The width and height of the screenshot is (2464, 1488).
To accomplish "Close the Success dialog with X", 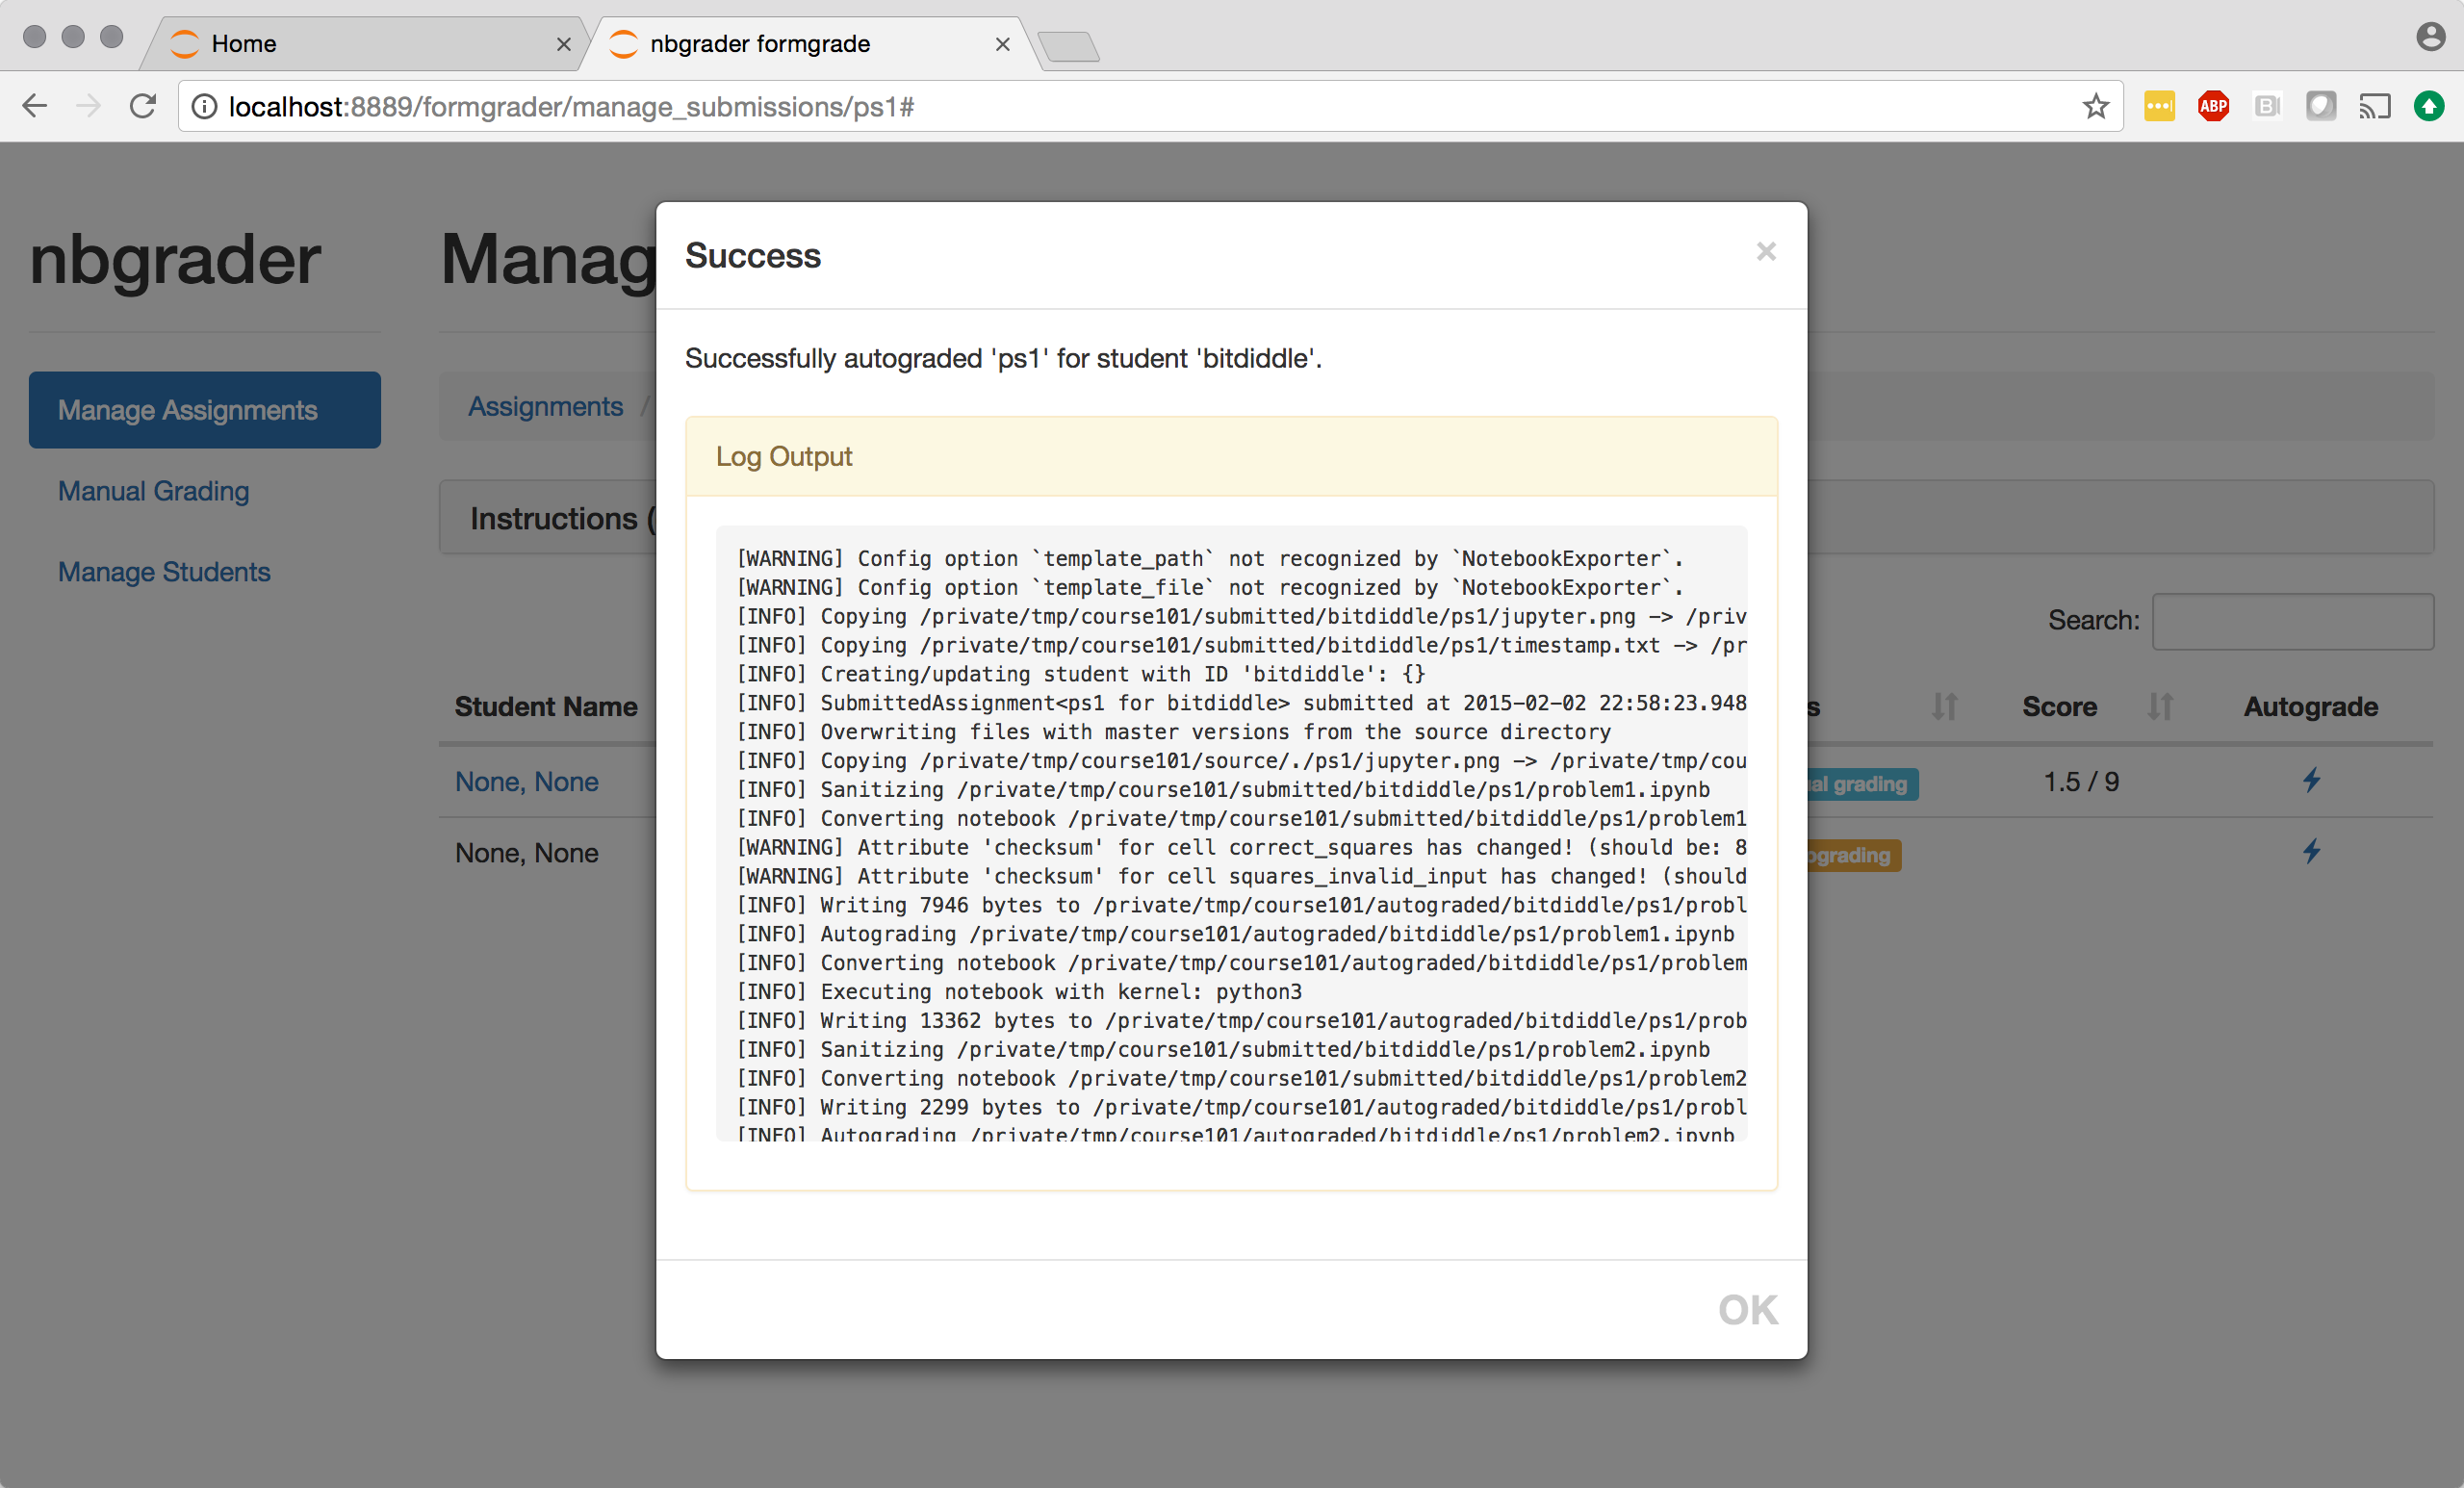I will [1766, 252].
